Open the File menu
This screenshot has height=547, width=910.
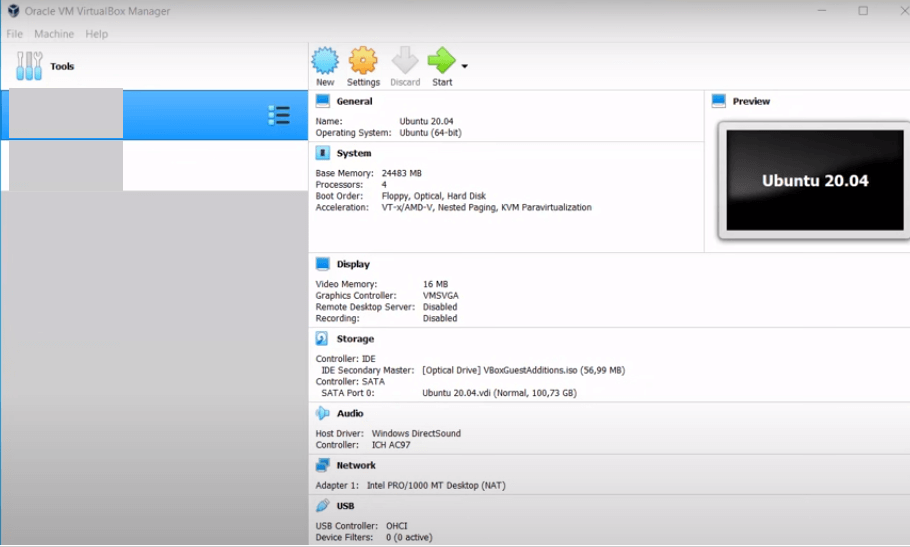[x=15, y=34]
